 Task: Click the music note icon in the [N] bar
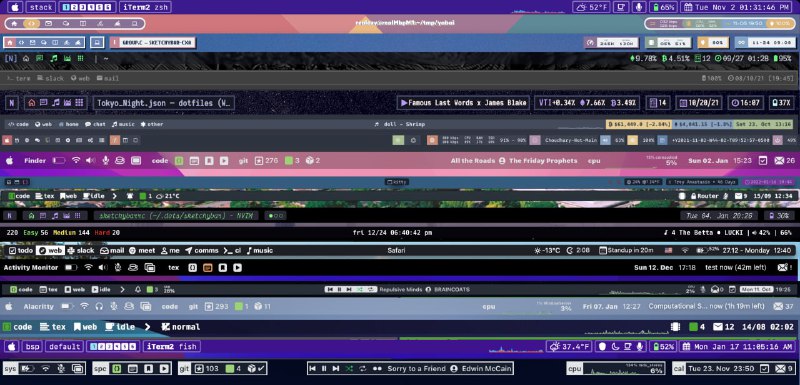click(54, 59)
